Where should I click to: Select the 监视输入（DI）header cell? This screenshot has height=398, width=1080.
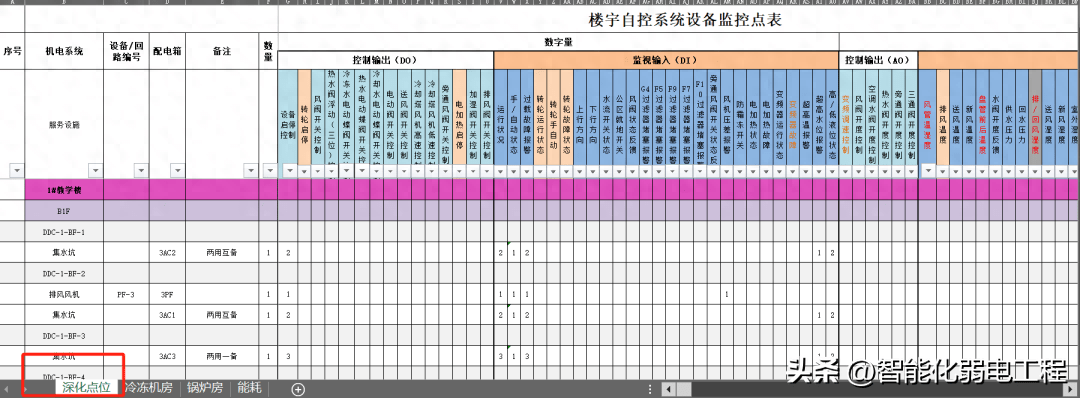666,60
